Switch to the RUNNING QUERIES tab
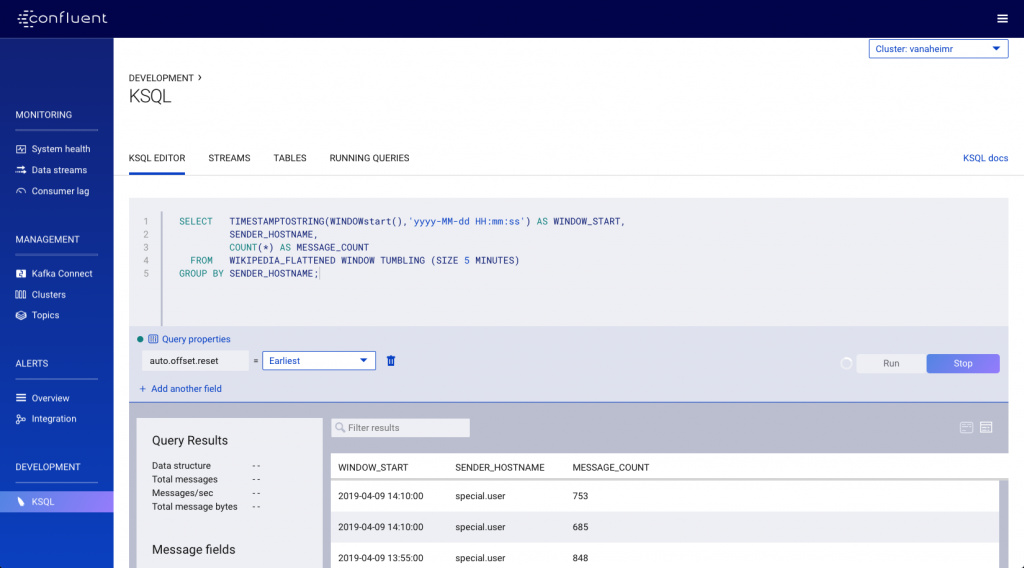 369,158
